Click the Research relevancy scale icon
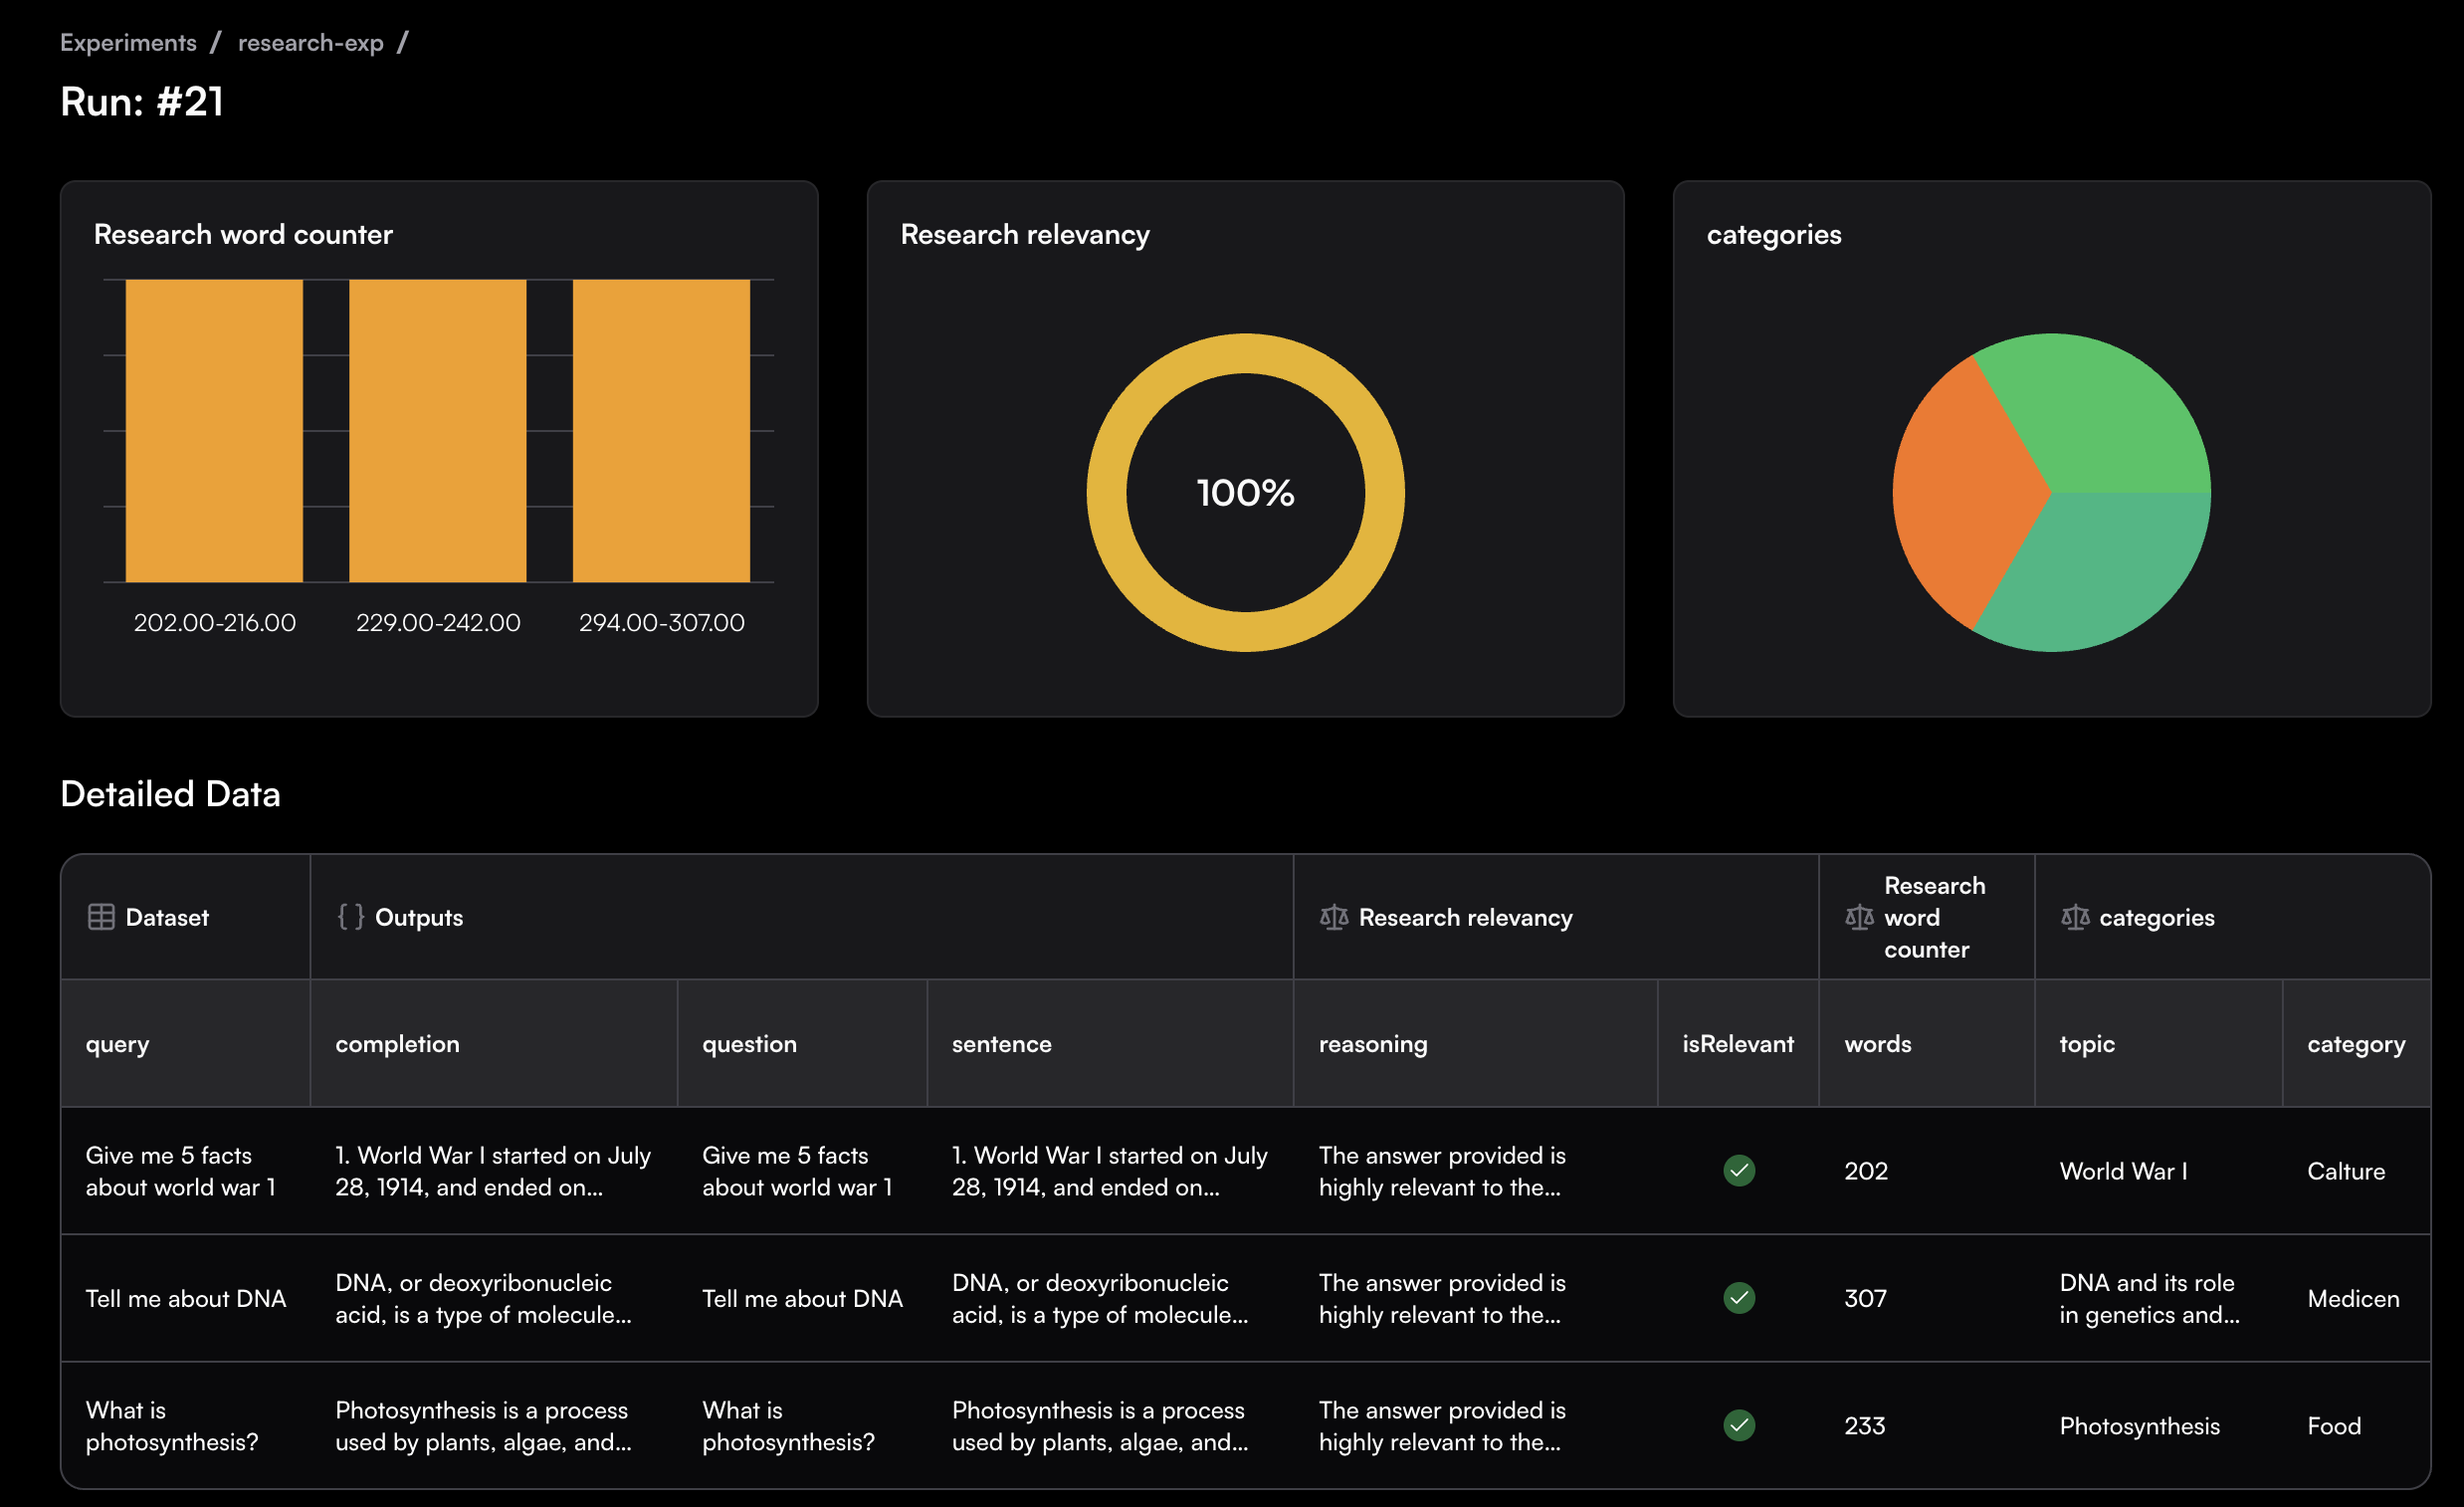 point(1333,917)
